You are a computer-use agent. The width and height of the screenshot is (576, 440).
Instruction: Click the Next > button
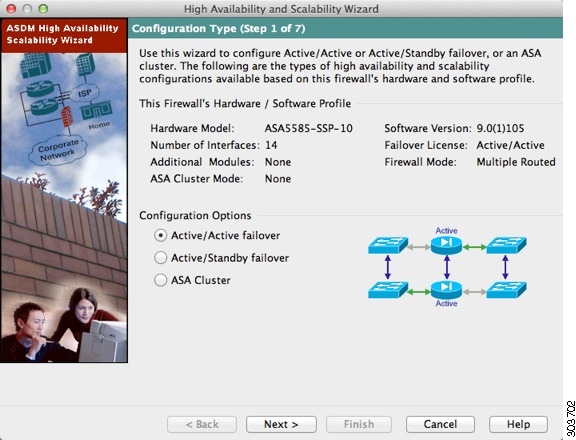tap(281, 424)
